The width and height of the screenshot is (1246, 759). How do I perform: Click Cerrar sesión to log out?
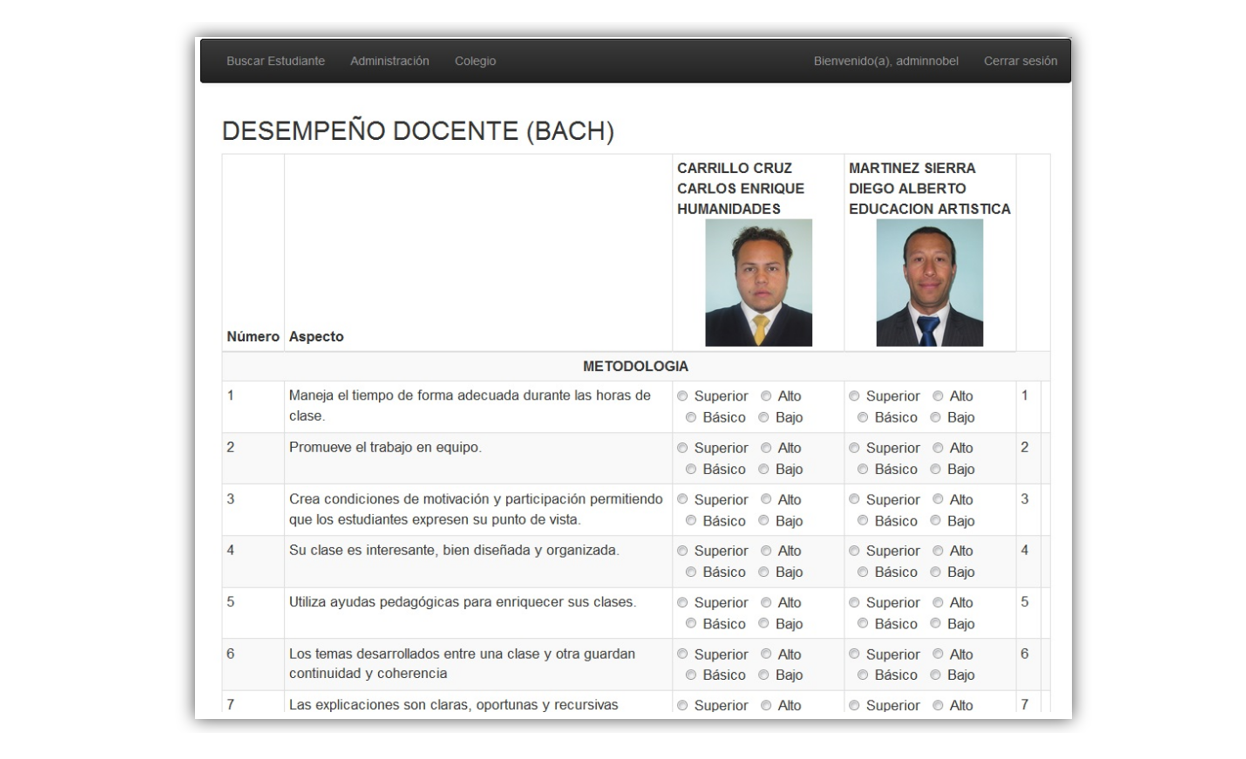(1020, 61)
